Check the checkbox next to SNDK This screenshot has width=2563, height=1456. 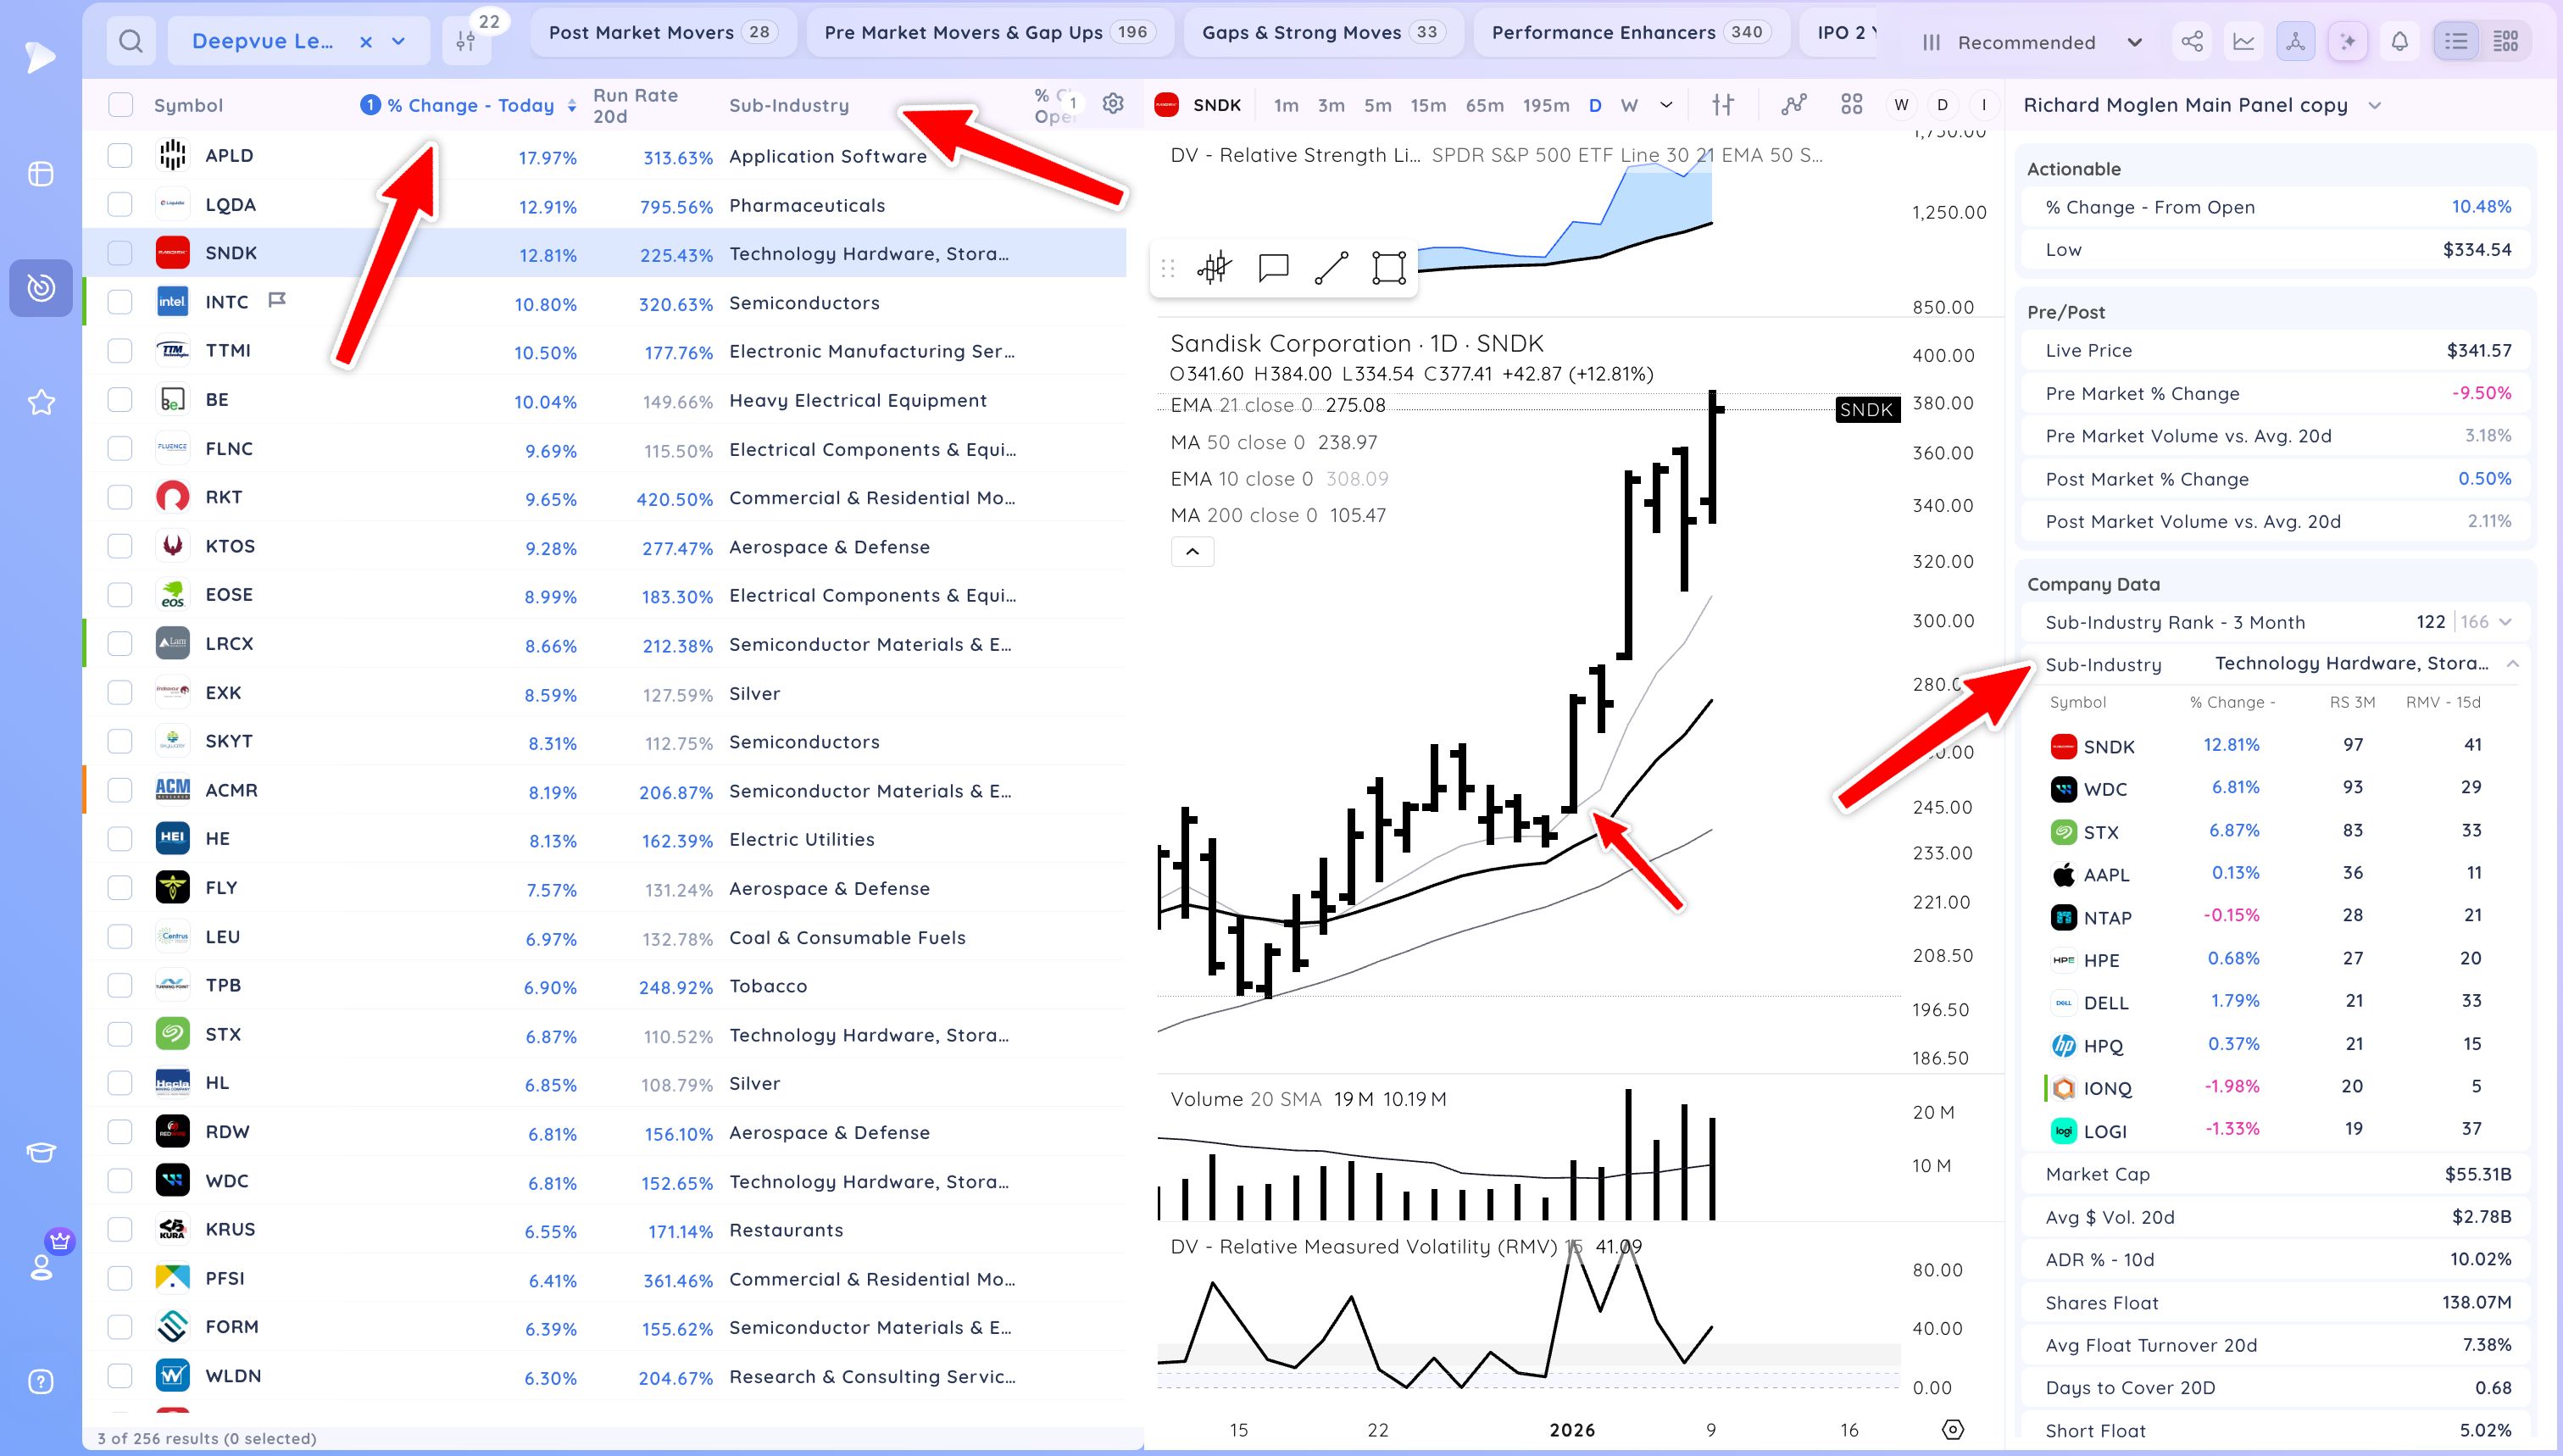click(x=120, y=253)
